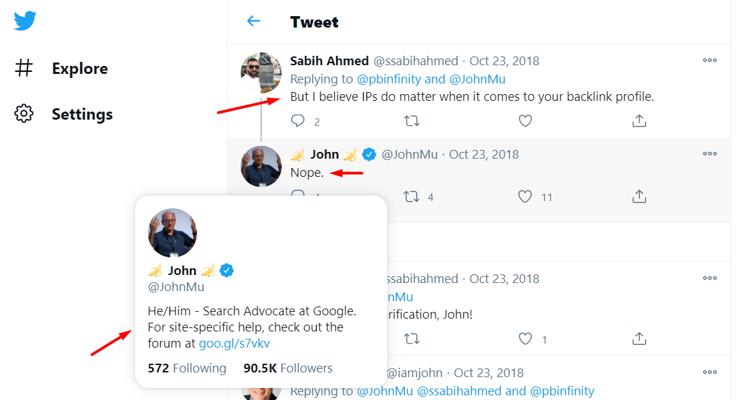The image size is (755, 400).
Task: Open more options on Sabih's tweet
Action: tap(709, 61)
